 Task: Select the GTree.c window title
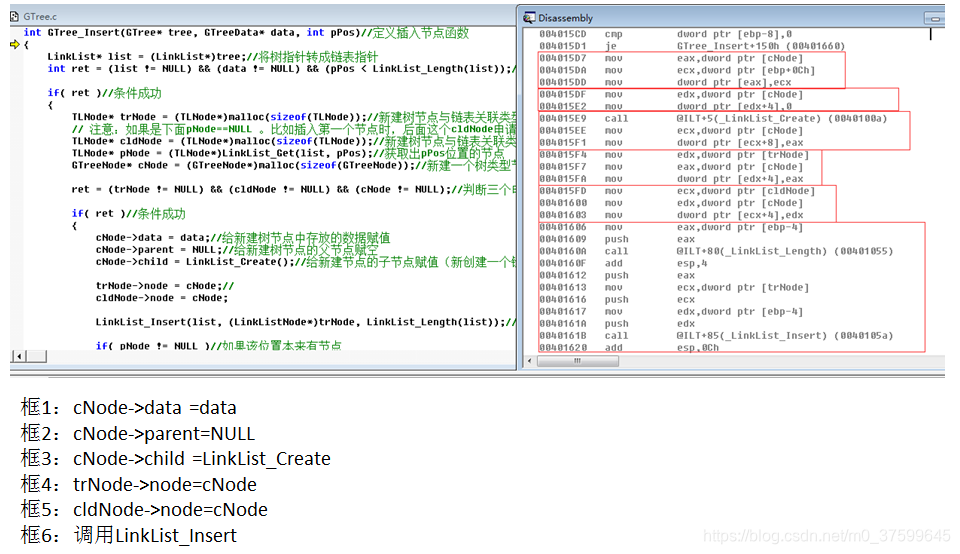pyautogui.click(x=40, y=17)
